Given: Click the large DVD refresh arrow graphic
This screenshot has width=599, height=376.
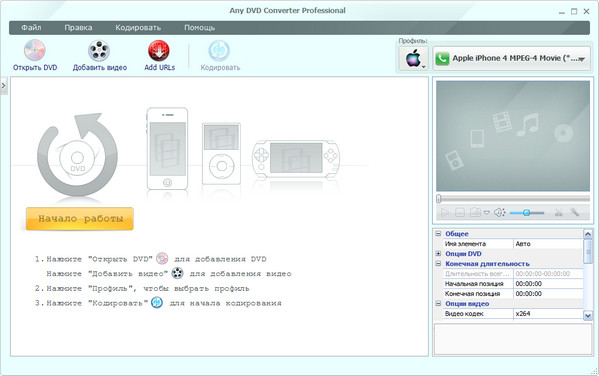Looking at the screenshot, I should pyautogui.click(x=78, y=155).
